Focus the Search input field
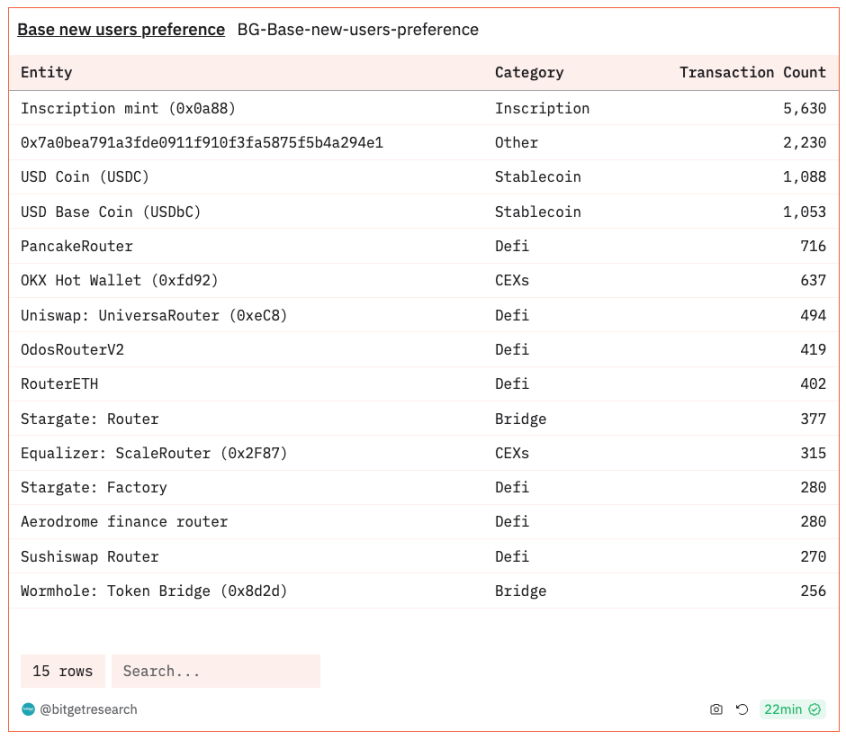Image resolution: width=846 pixels, height=740 pixels. point(215,671)
